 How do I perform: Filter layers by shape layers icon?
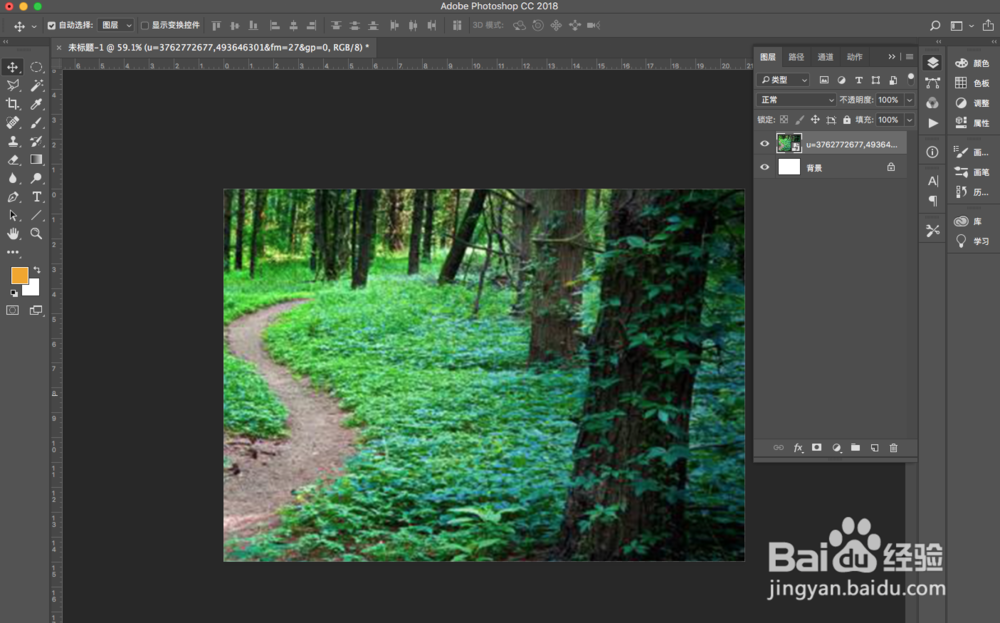click(x=876, y=80)
